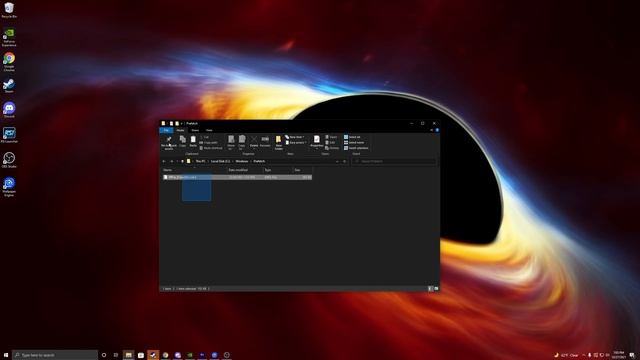Collapse the ribbon with the chevron
This screenshot has height=360, width=640.
pos(431,130)
